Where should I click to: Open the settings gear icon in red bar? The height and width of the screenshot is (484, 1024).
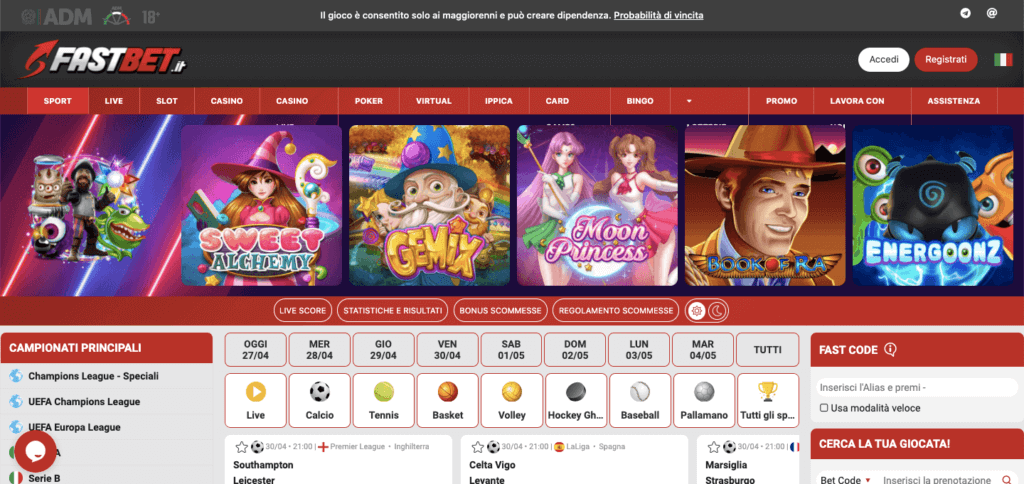point(697,311)
